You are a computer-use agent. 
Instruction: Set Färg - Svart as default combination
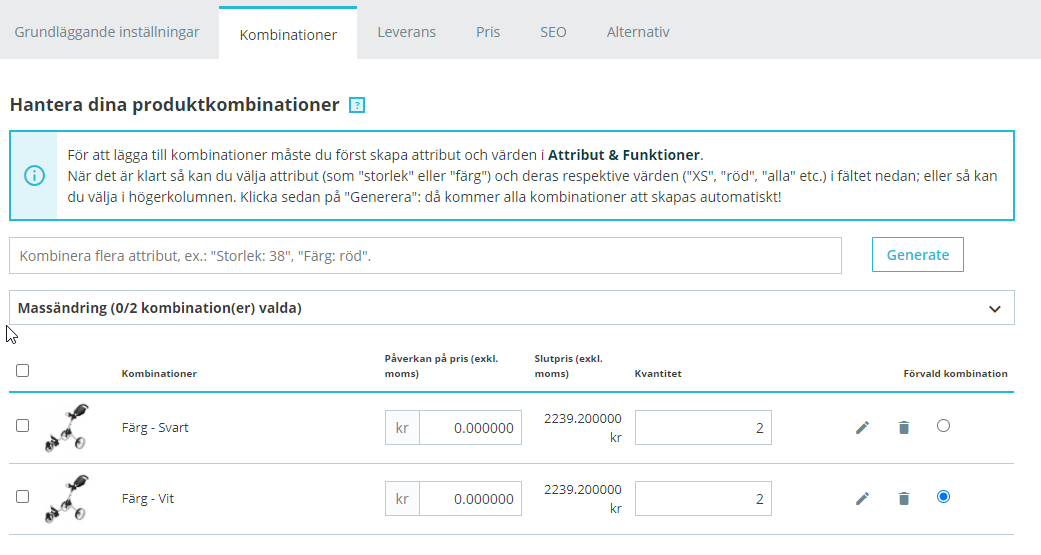pyautogui.click(x=943, y=425)
